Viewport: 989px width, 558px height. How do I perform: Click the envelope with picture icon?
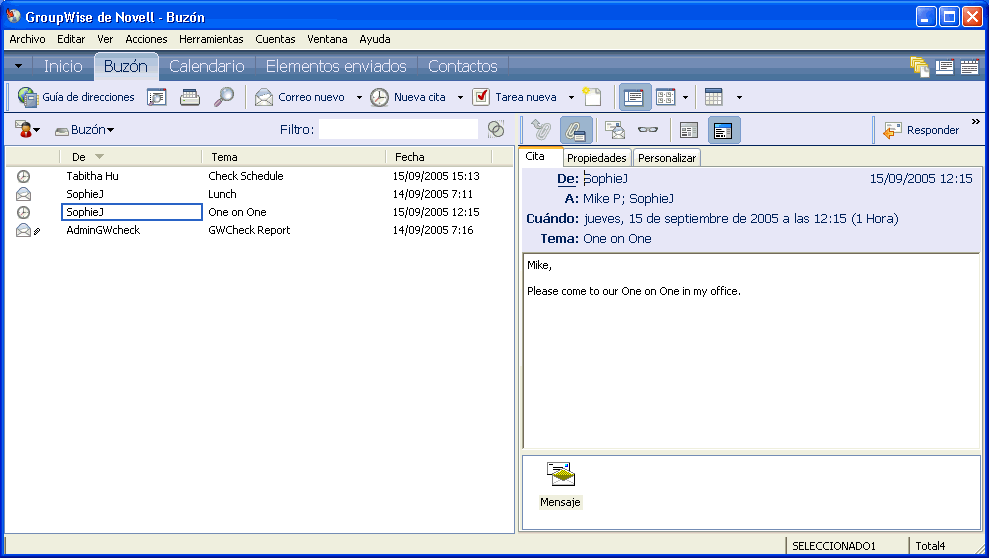[x=614, y=130]
